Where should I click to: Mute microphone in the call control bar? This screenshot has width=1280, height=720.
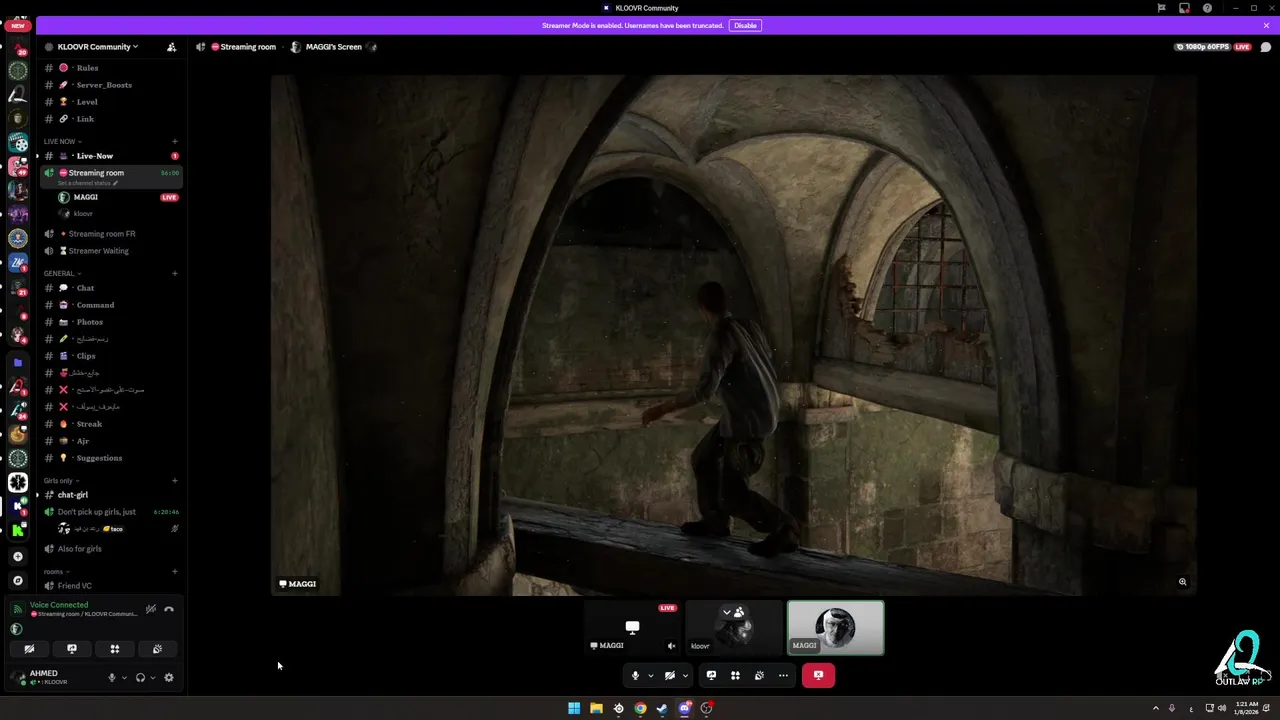[x=635, y=675]
